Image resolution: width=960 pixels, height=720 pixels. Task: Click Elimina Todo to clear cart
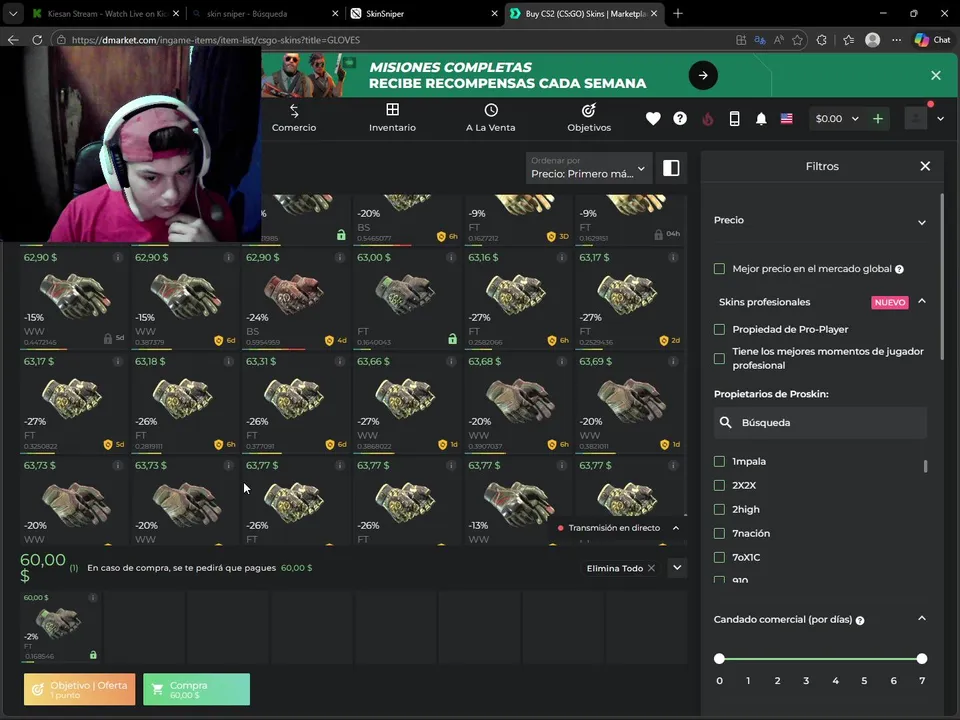(621, 568)
